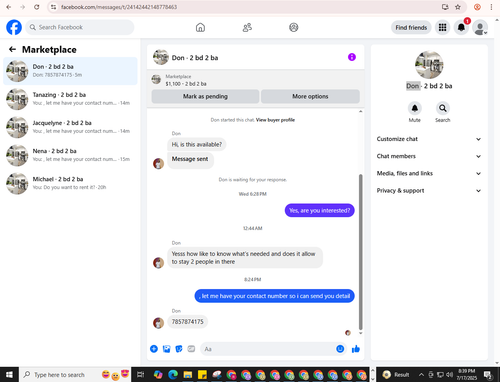The height and width of the screenshot is (382, 500).
Task: Go to the Home feed icon
Action: click(x=200, y=27)
